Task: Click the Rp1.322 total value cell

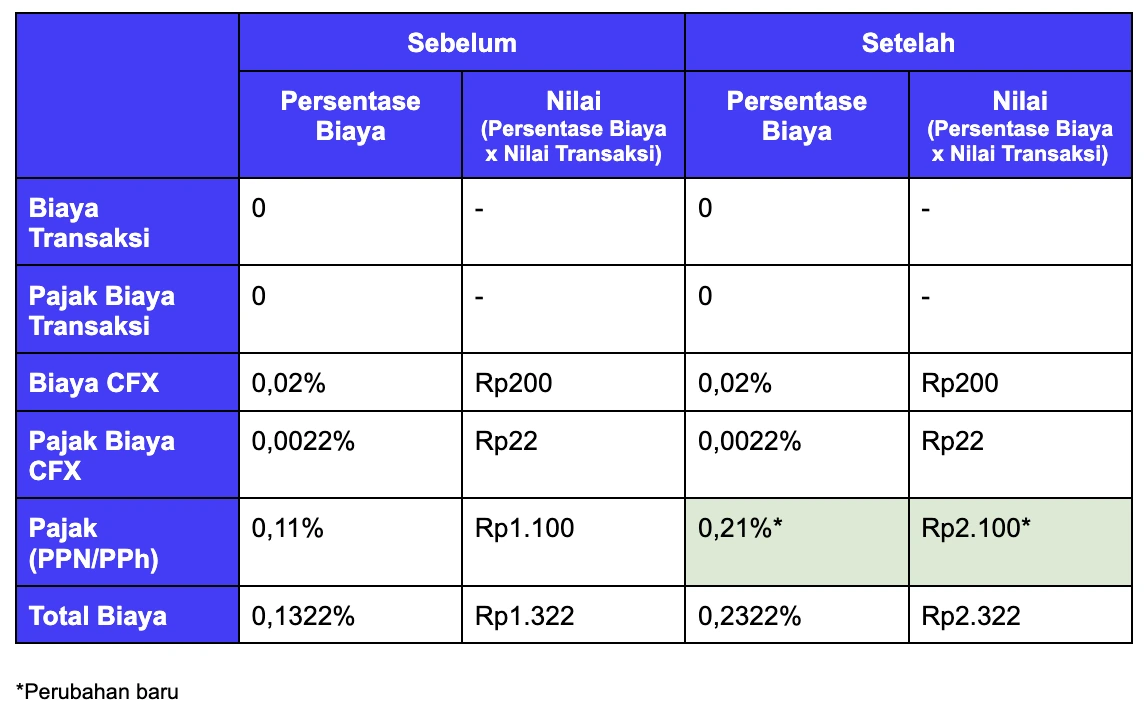Action: click(x=573, y=615)
